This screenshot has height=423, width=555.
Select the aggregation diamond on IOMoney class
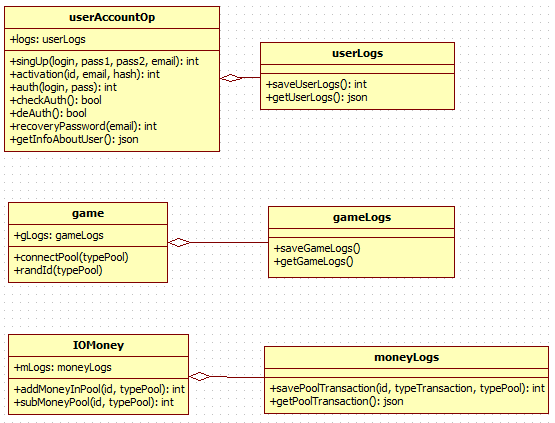tap(200, 377)
